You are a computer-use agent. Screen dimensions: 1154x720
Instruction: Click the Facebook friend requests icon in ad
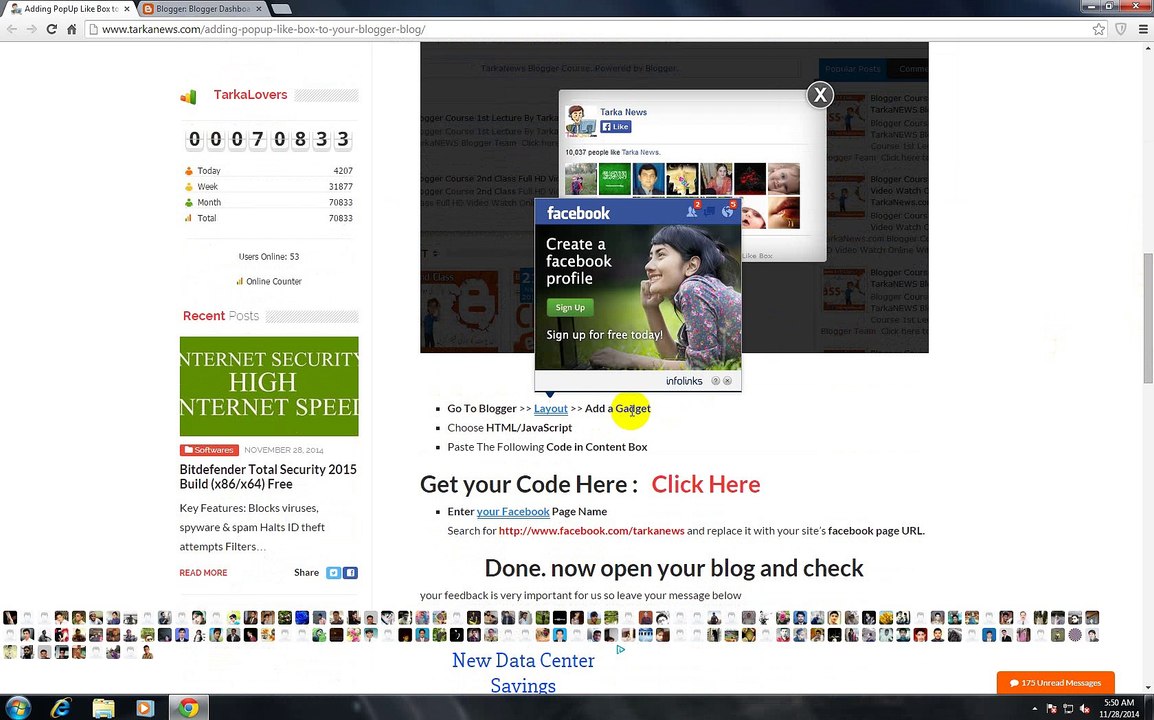tap(692, 211)
